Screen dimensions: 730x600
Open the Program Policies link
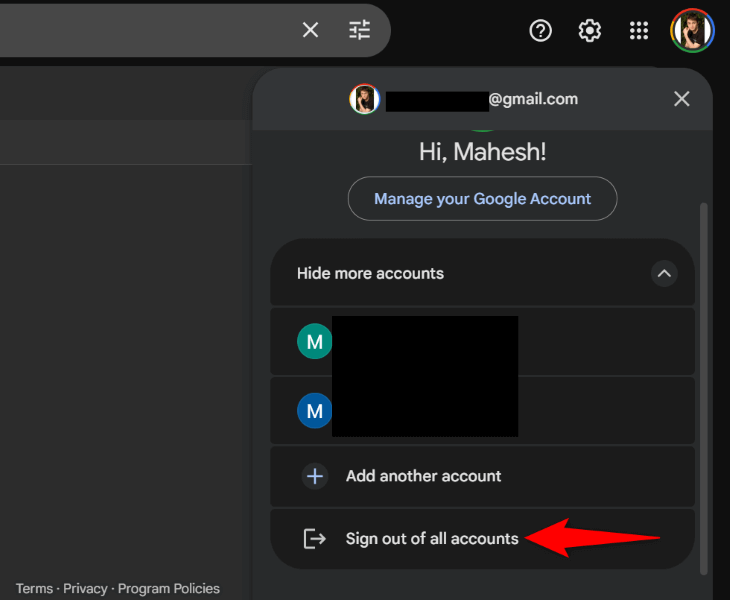(169, 589)
